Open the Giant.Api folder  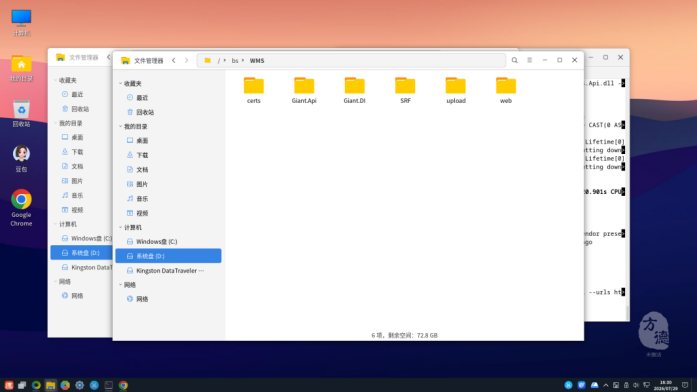304,90
